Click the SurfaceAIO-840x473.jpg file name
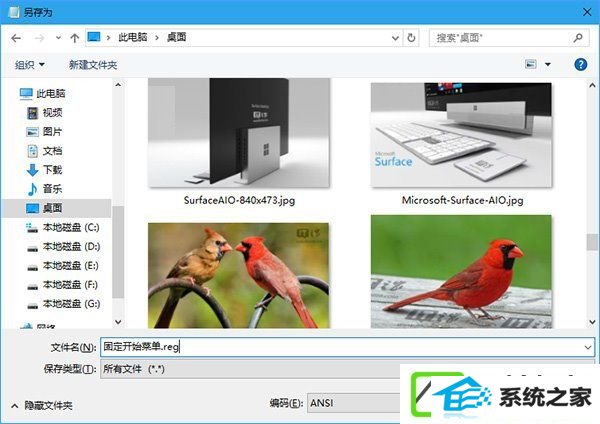The height and width of the screenshot is (424, 600). click(x=239, y=200)
